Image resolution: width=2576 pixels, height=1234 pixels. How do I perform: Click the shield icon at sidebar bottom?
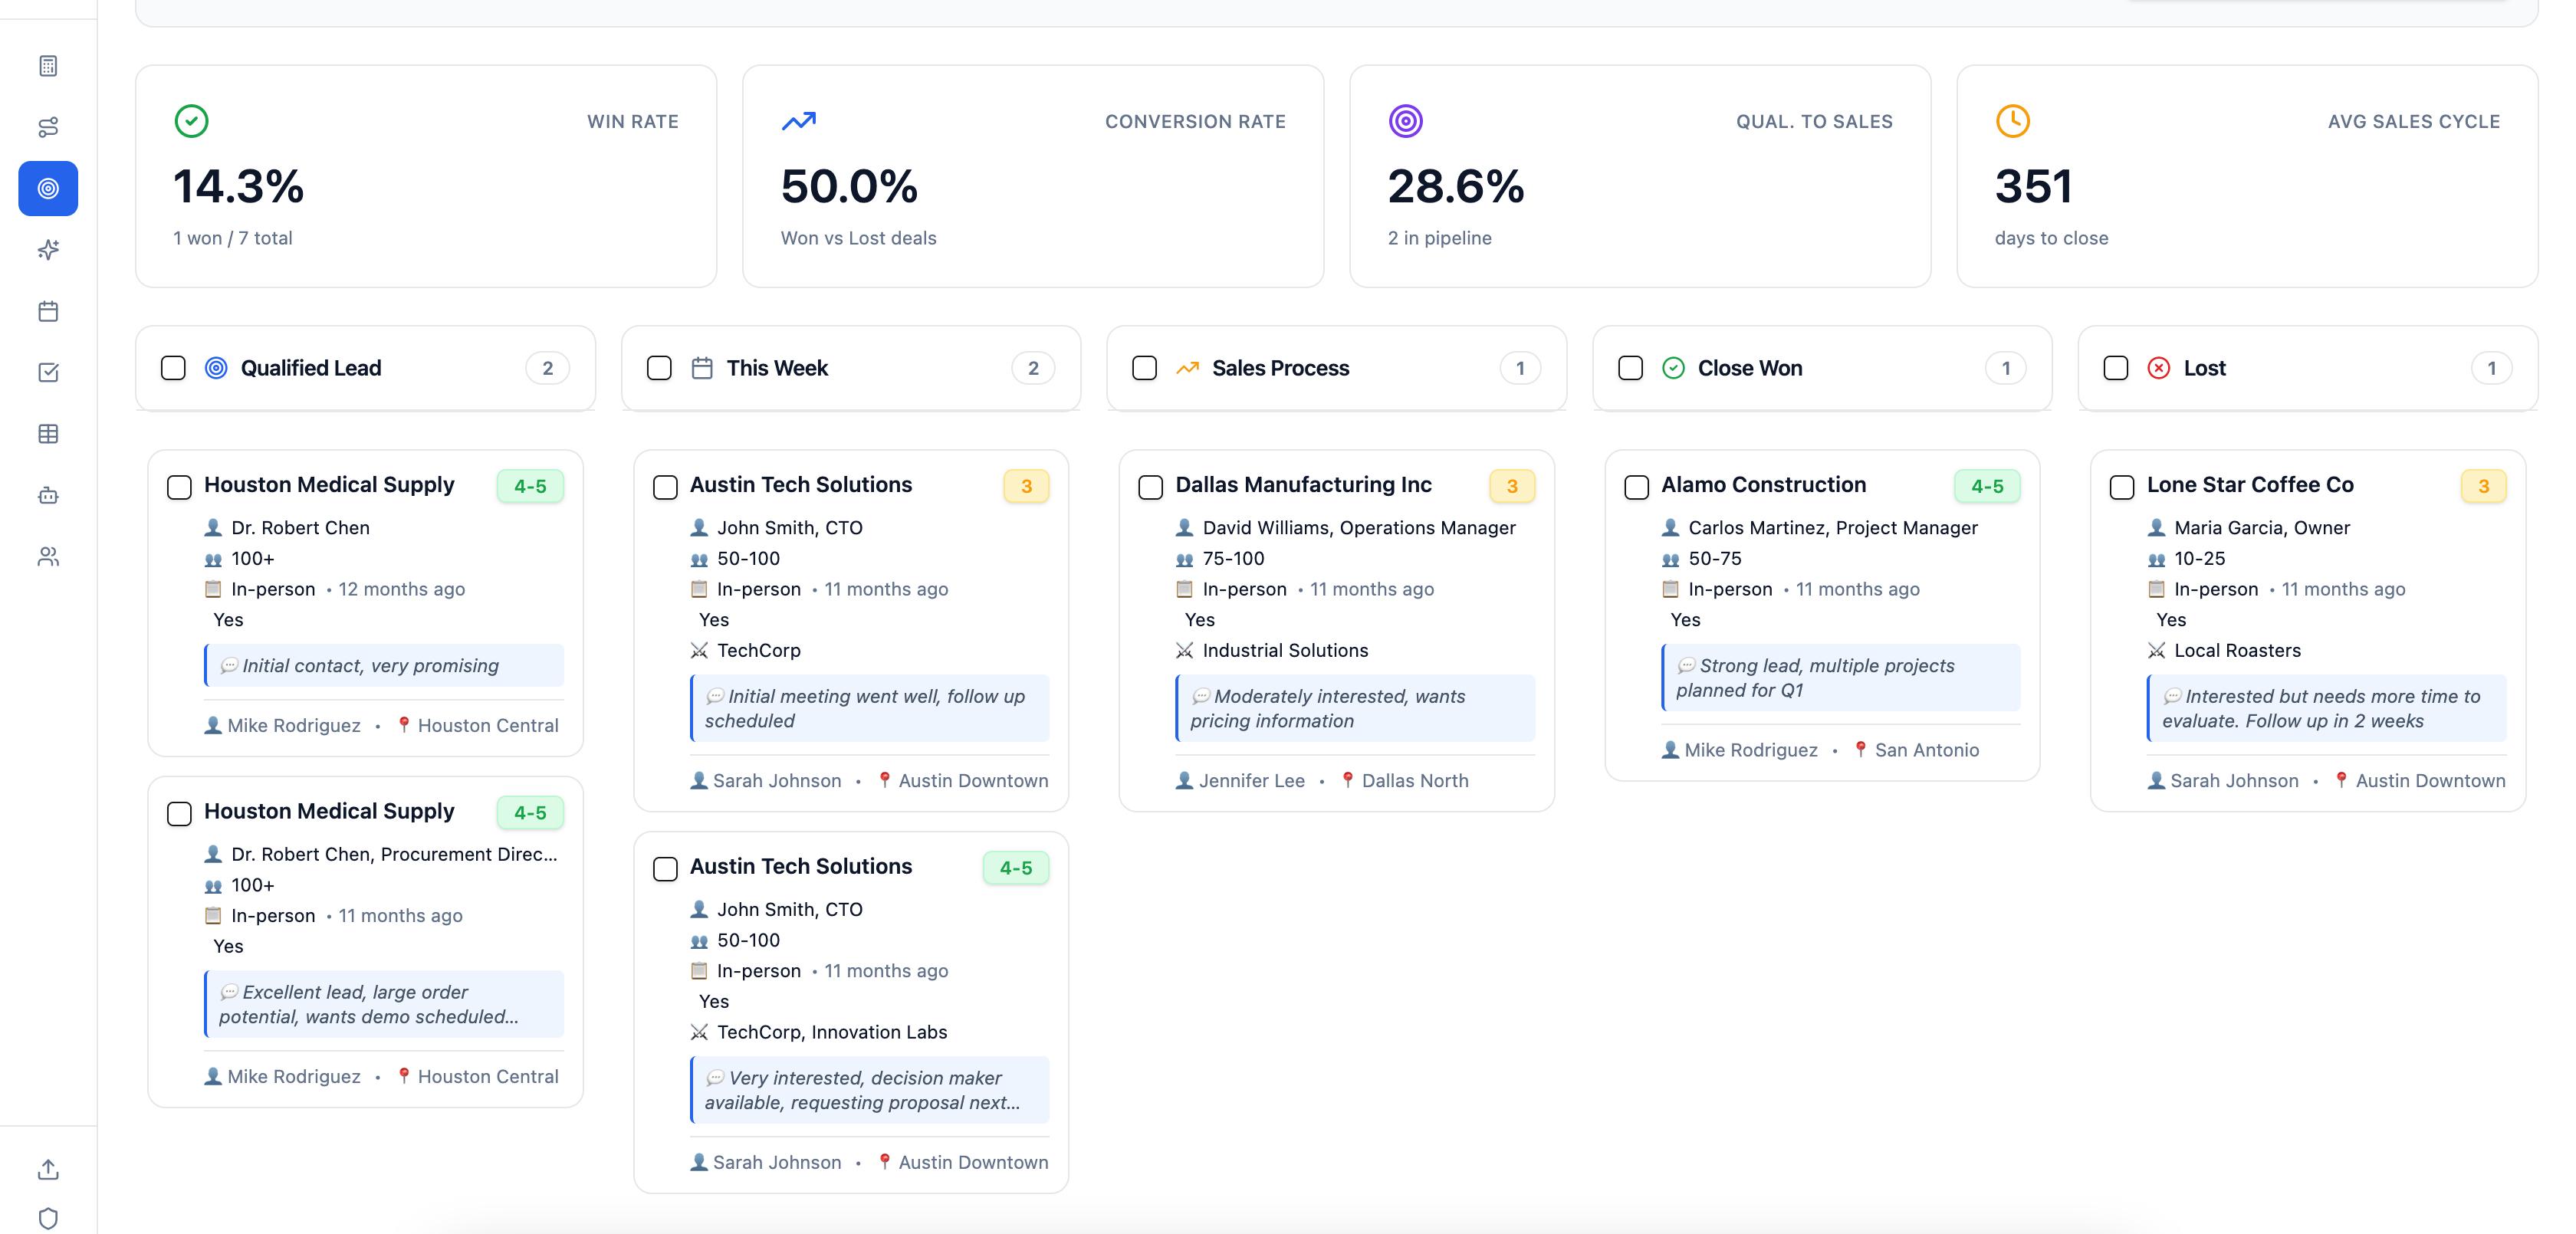48,1218
